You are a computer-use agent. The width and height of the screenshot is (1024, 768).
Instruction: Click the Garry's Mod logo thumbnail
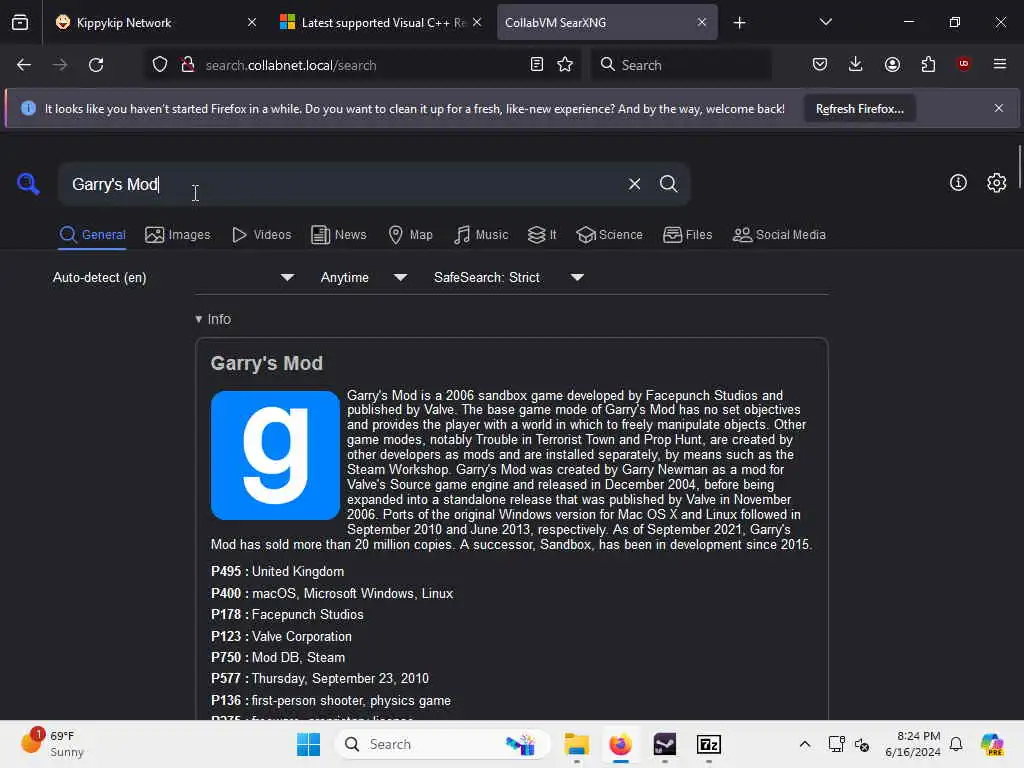[x=275, y=455]
